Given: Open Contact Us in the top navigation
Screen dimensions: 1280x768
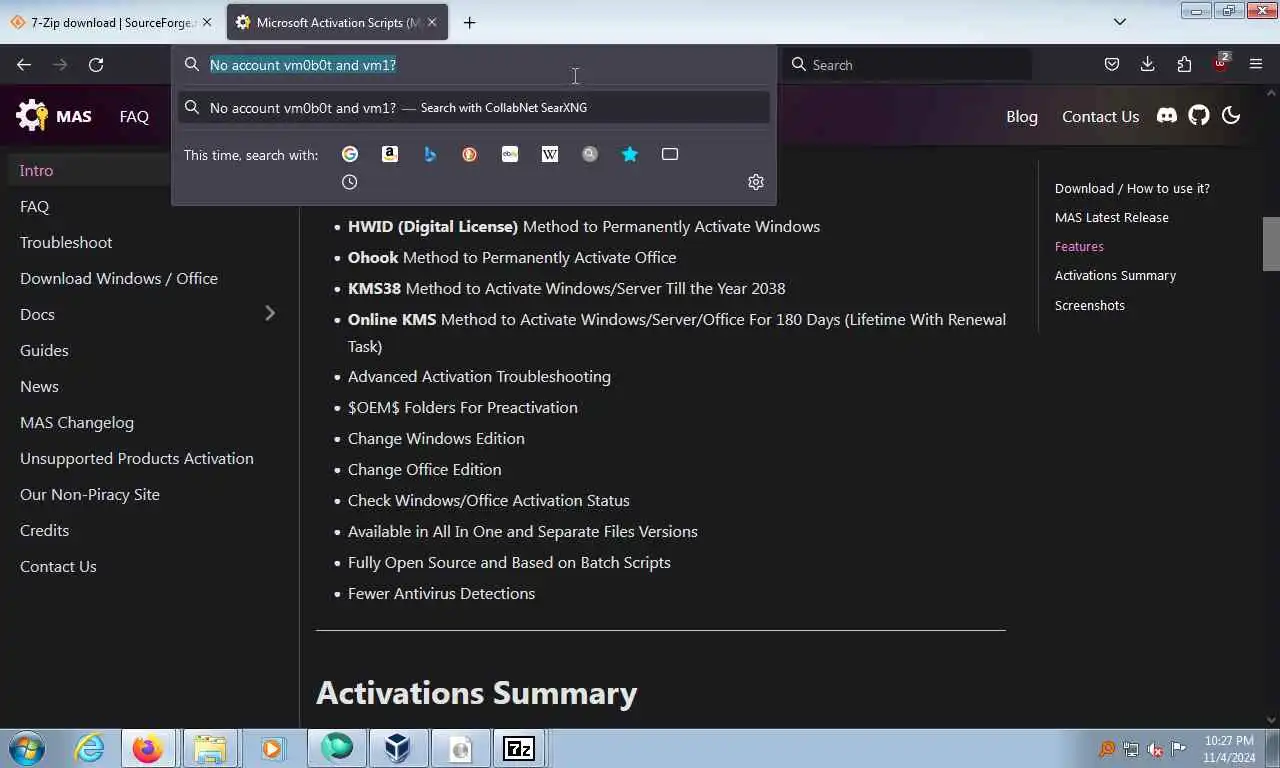Looking at the screenshot, I should click(1100, 116).
